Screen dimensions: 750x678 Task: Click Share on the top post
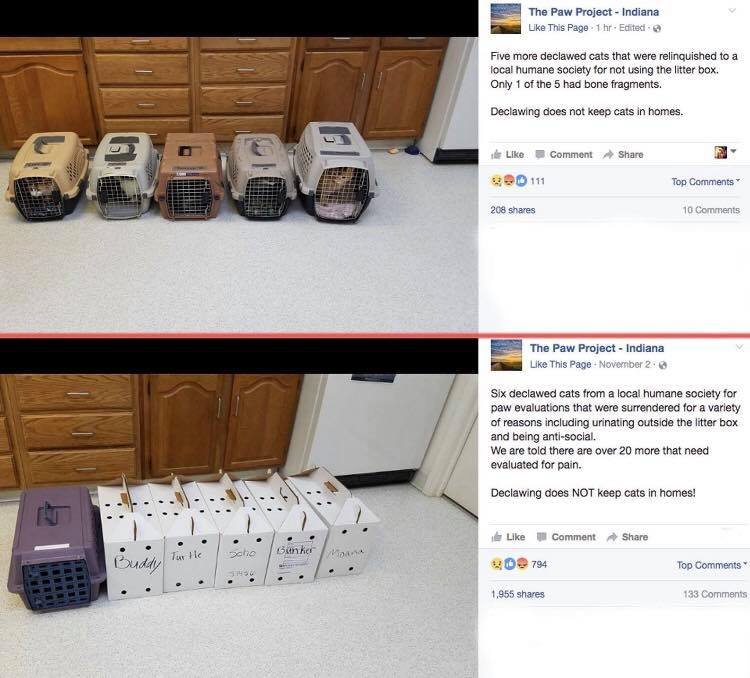coord(623,155)
